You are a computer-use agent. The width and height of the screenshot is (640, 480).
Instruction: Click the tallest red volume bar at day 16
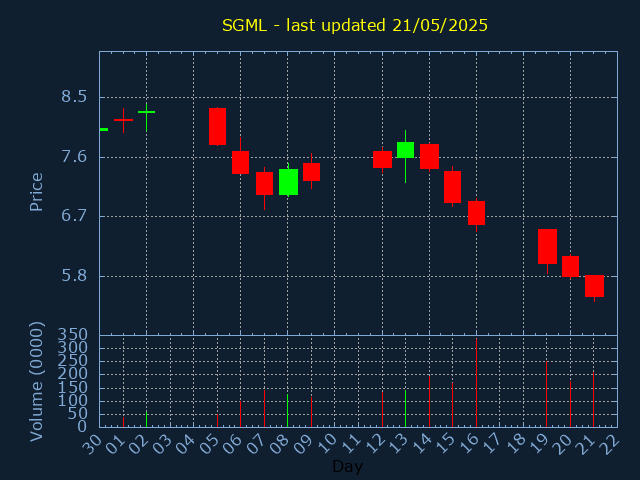pos(476,383)
